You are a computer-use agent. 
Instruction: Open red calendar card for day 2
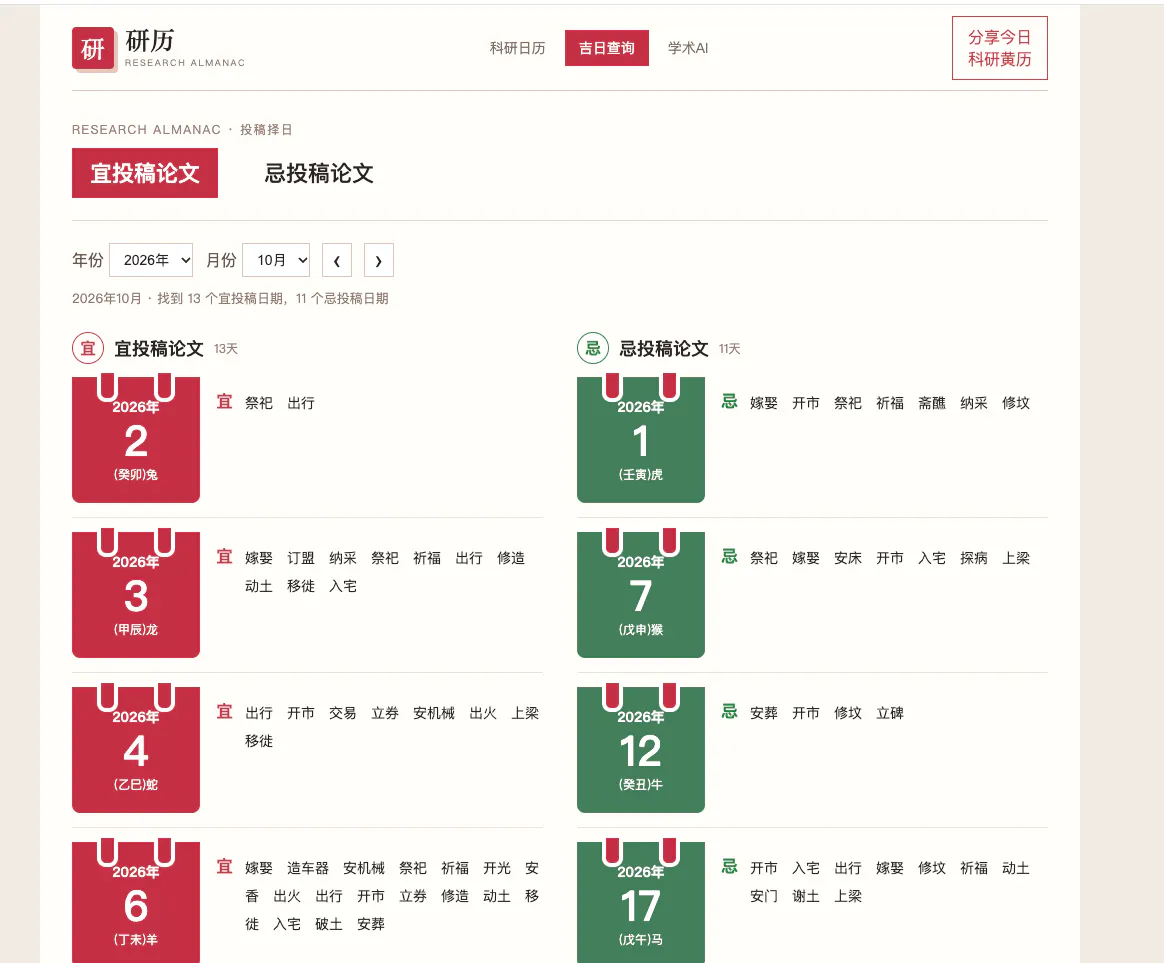coord(136,439)
